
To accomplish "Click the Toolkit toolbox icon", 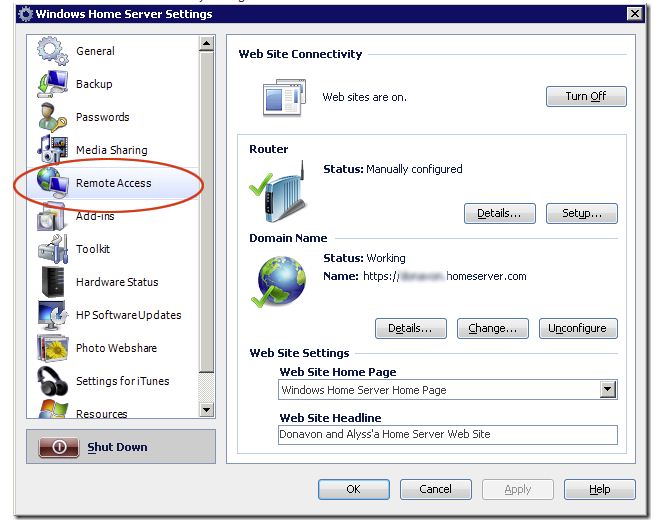I will click(x=53, y=249).
